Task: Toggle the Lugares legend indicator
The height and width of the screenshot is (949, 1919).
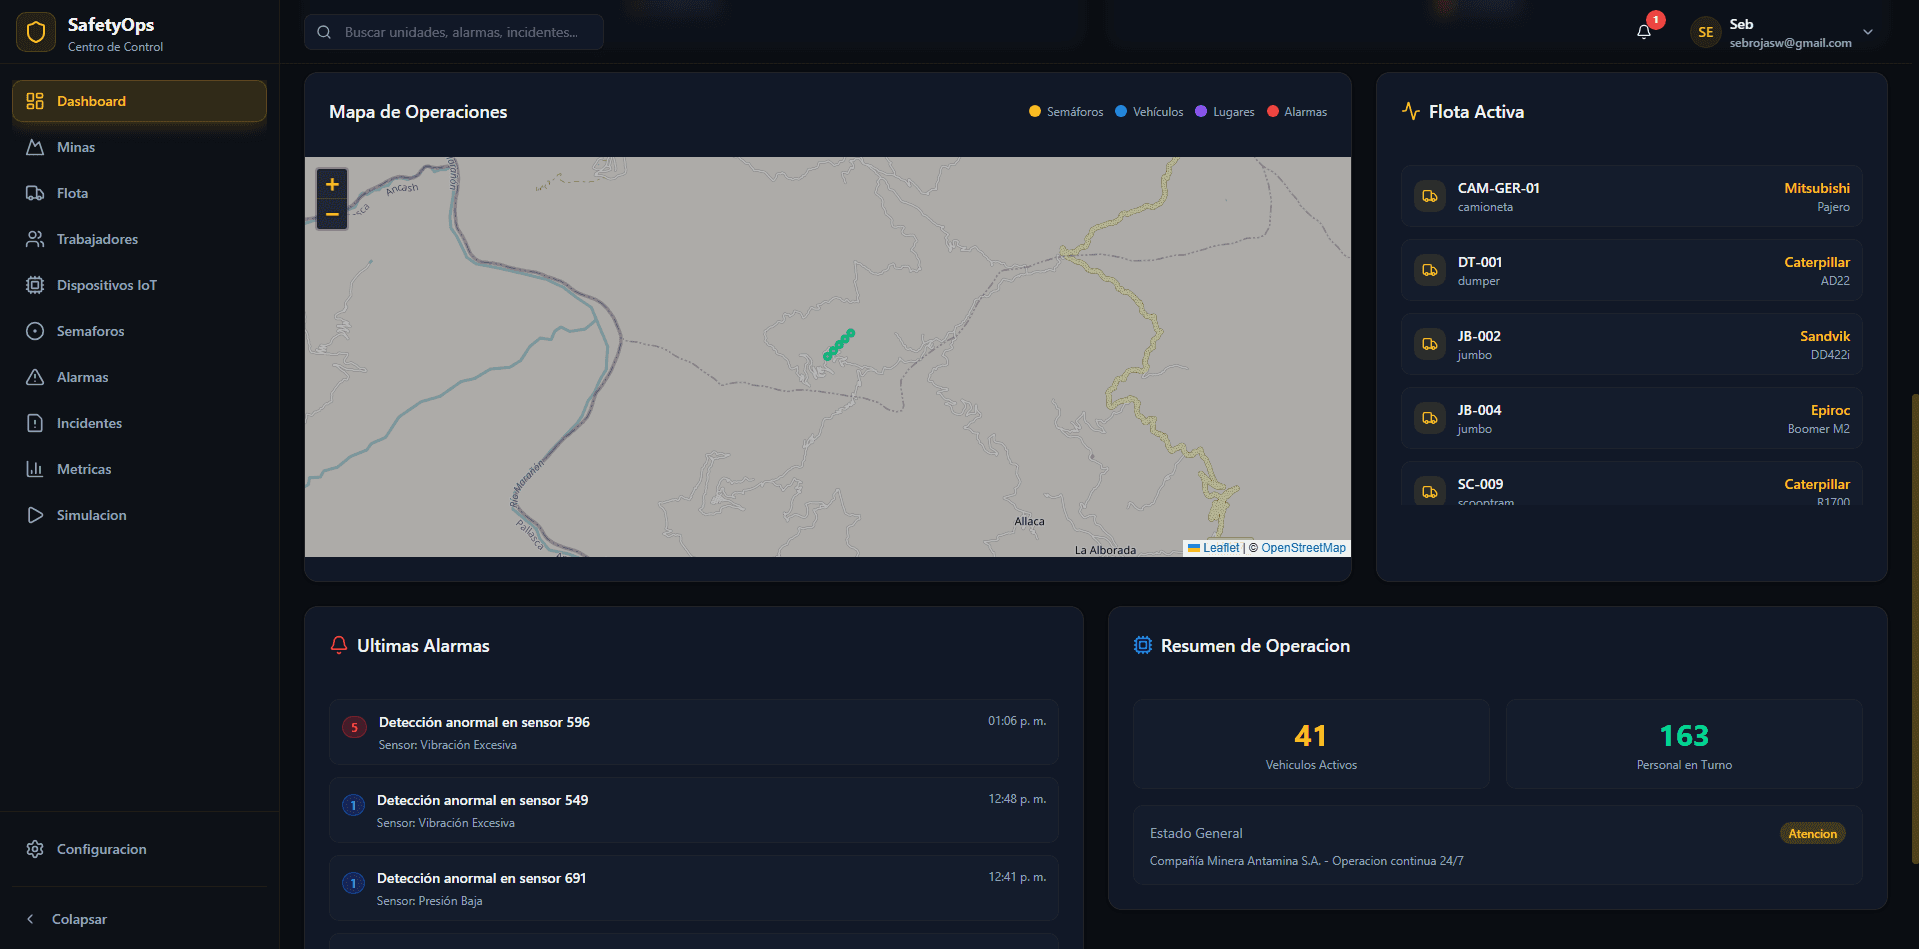Action: tap(1224, 111)
